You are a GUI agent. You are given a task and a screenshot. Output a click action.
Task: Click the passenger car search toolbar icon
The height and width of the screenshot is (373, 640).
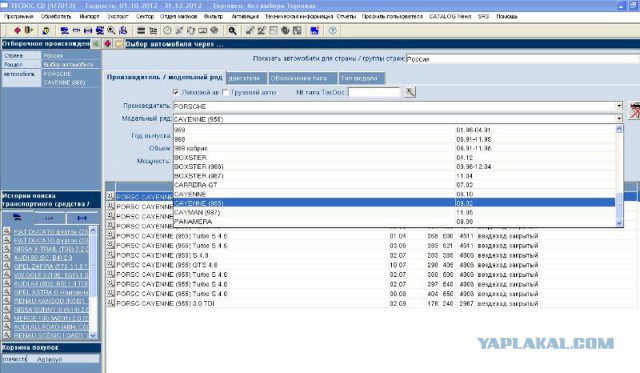pos(64,31)
